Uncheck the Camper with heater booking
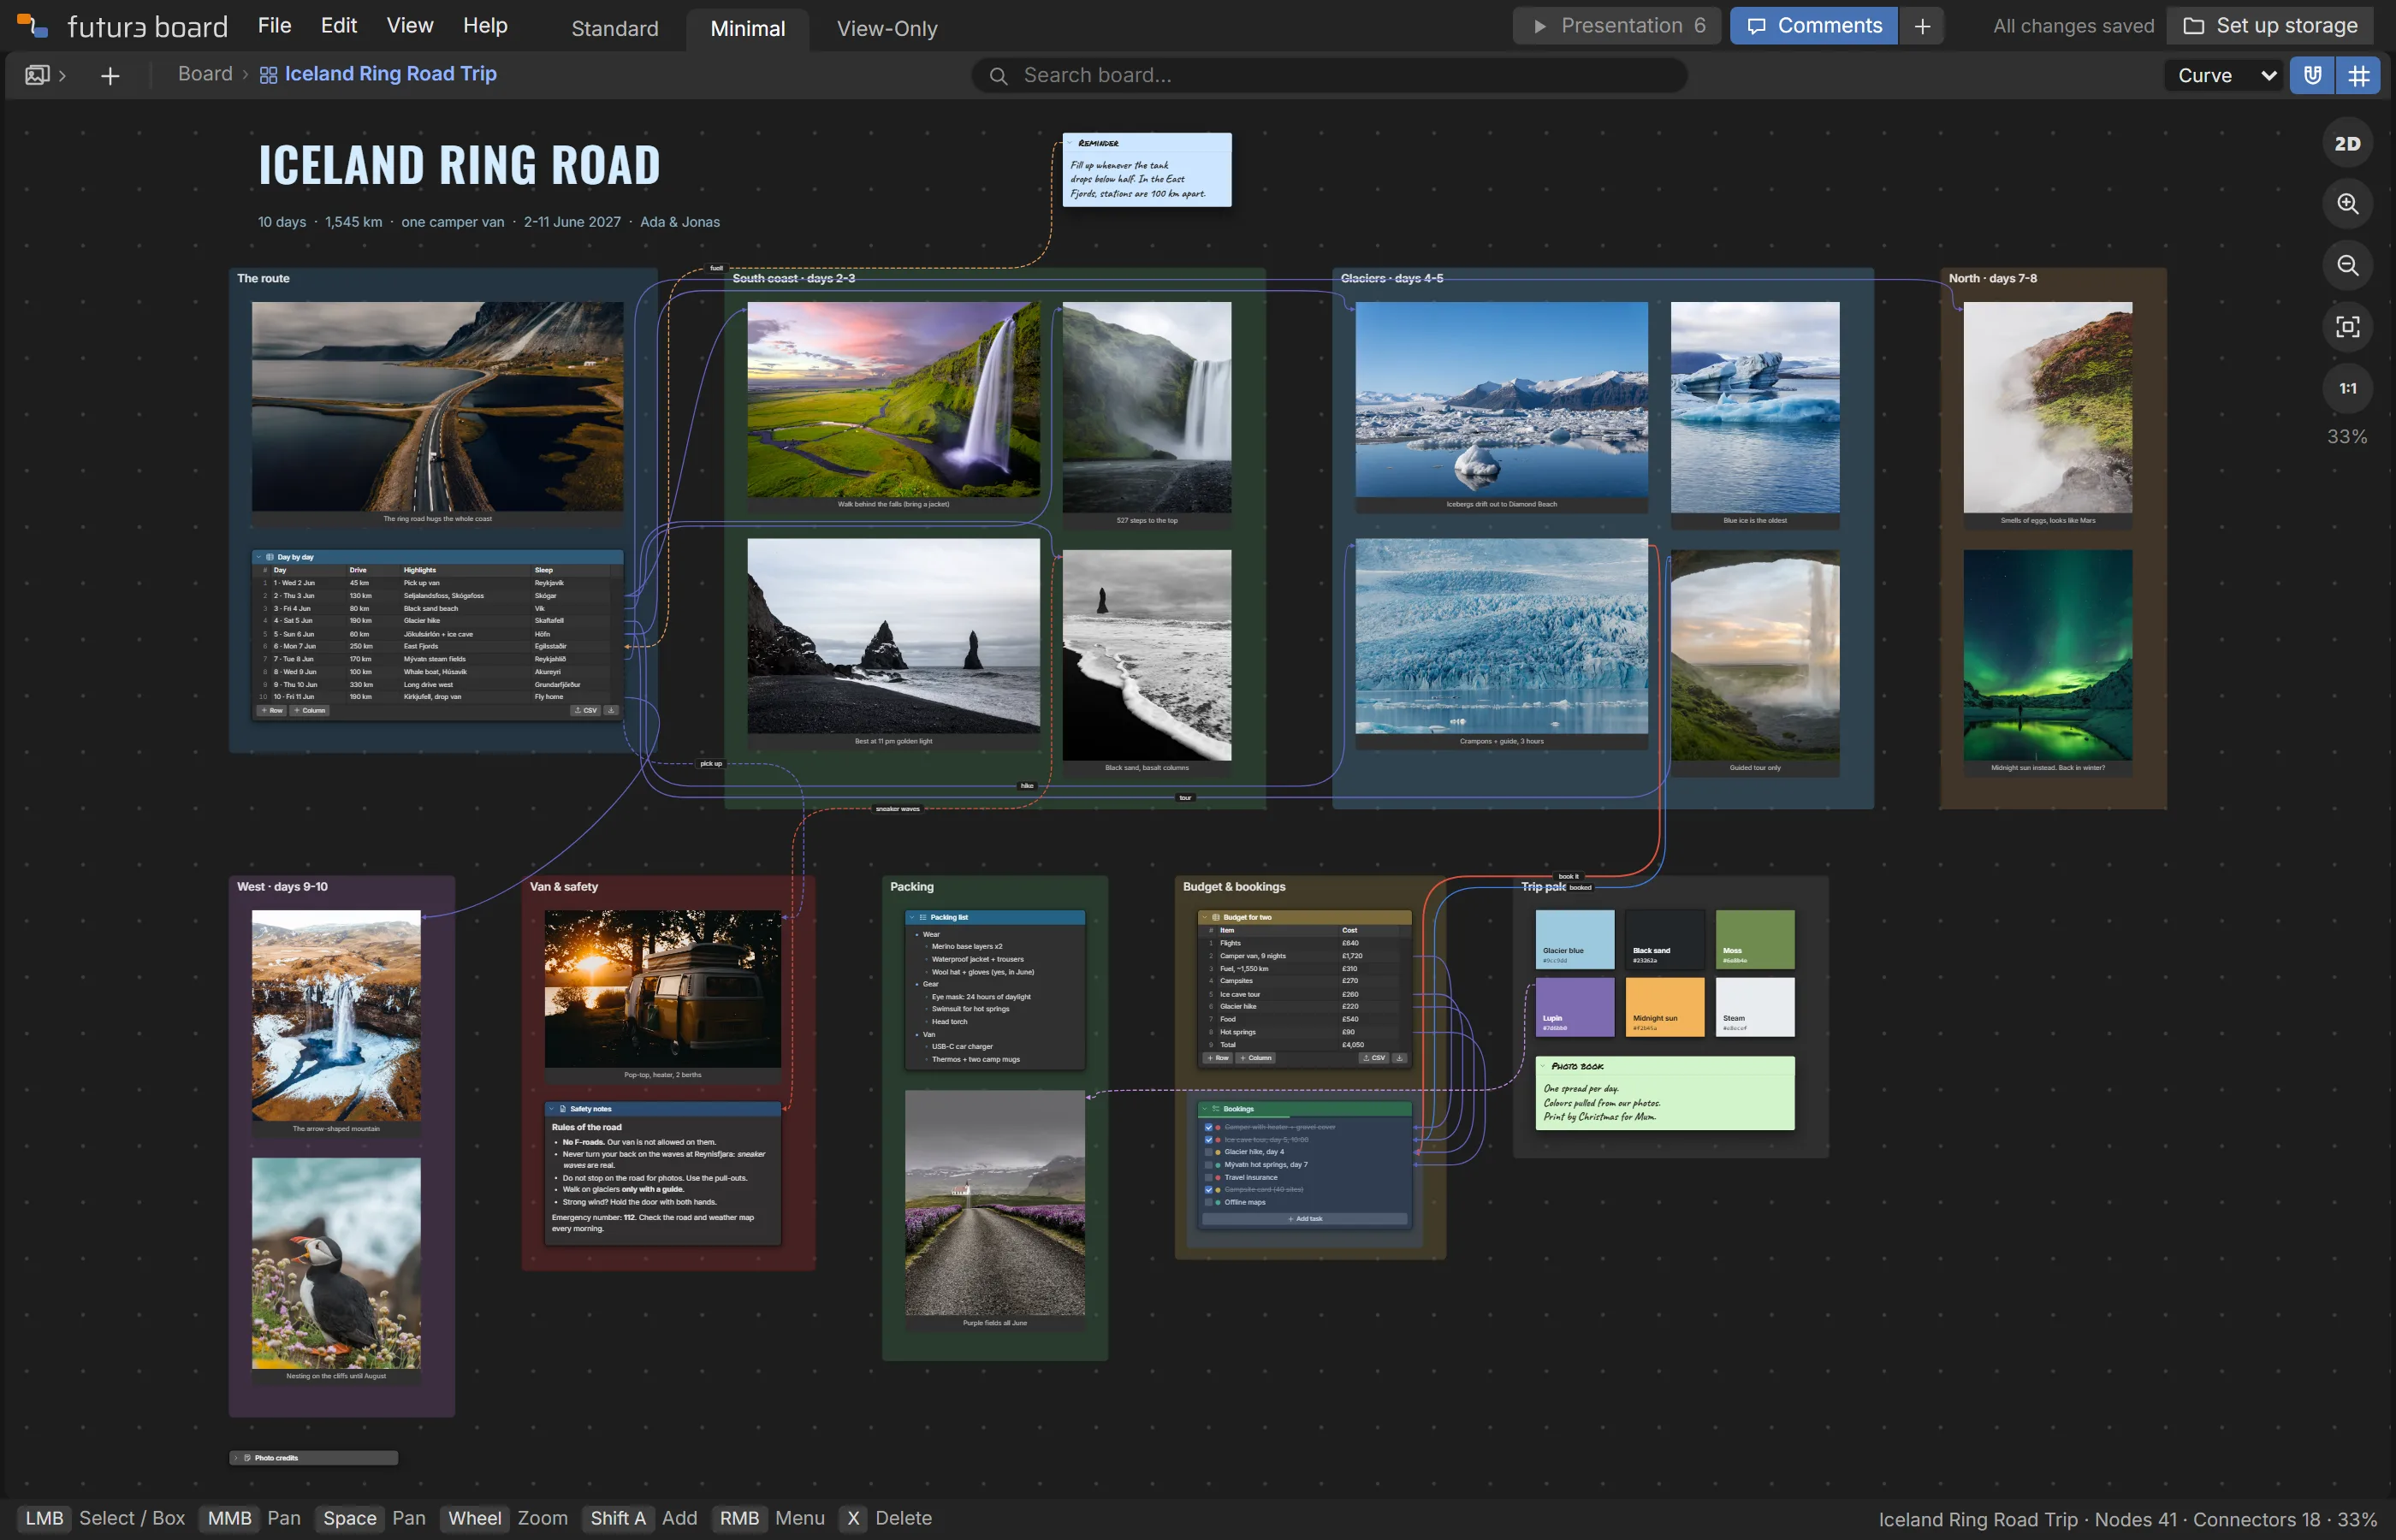The width and height of the screenshot is (2396, 1540). pos(1208,1127)
